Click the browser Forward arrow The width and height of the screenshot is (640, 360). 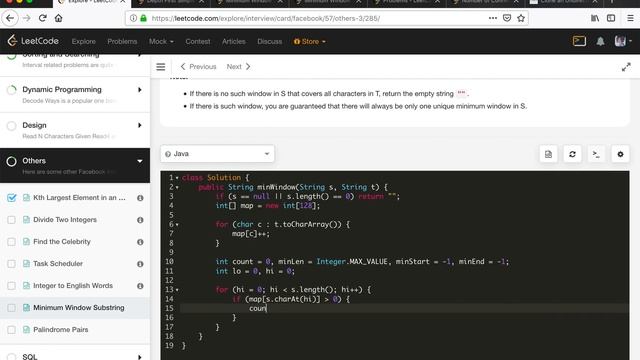[x=27, y=18]
